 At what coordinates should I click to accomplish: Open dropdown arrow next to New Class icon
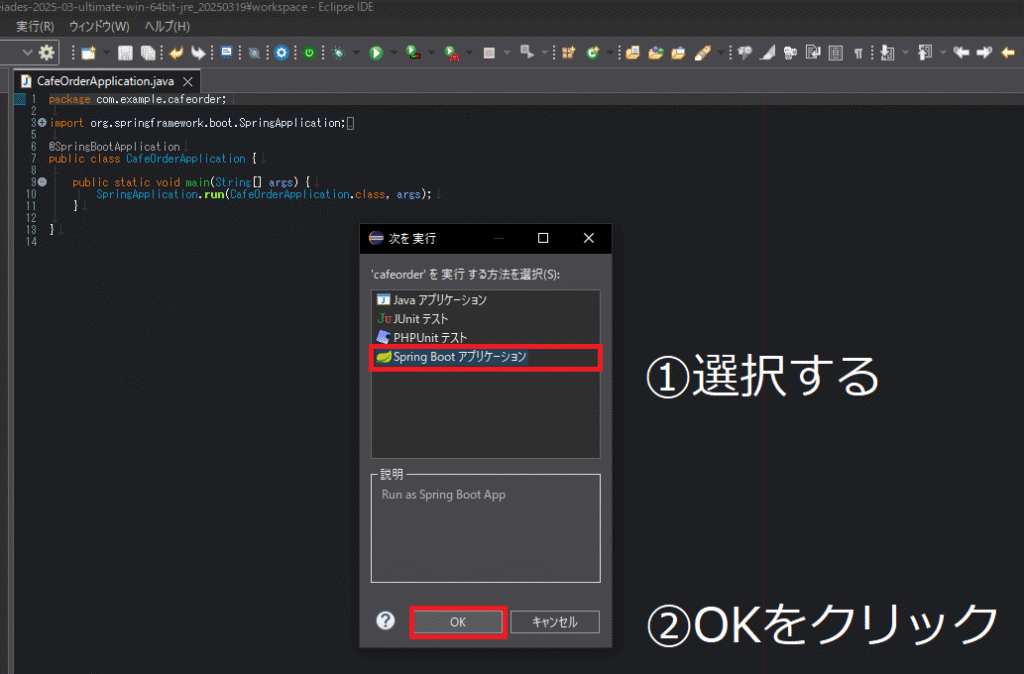tap(610, 53)
